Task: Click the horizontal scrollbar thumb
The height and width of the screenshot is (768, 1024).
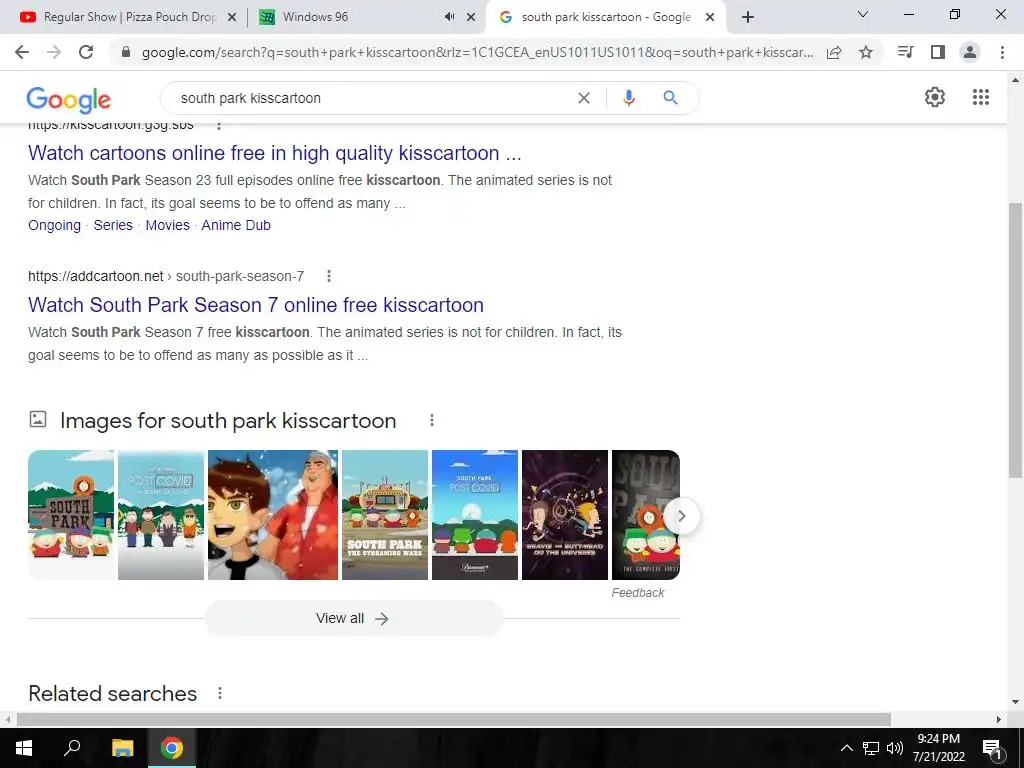Action: point(454,719)
